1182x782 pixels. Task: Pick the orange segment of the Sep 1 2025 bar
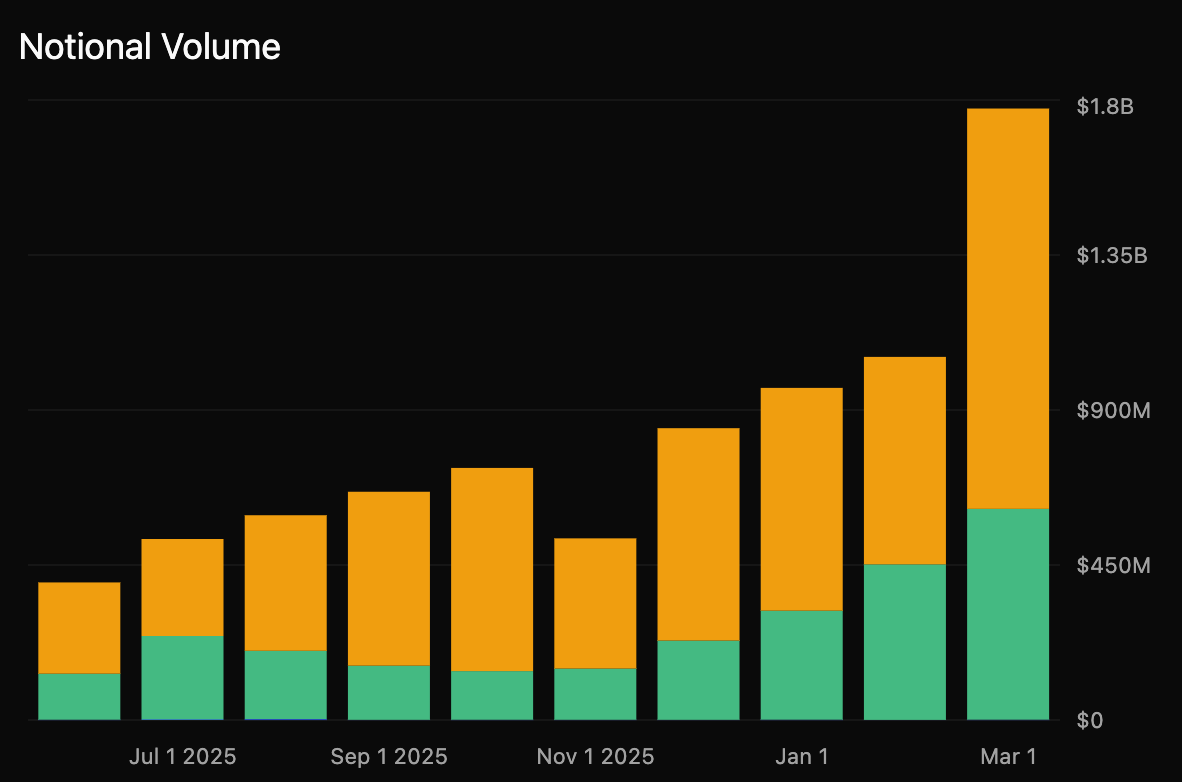(389, 578)
